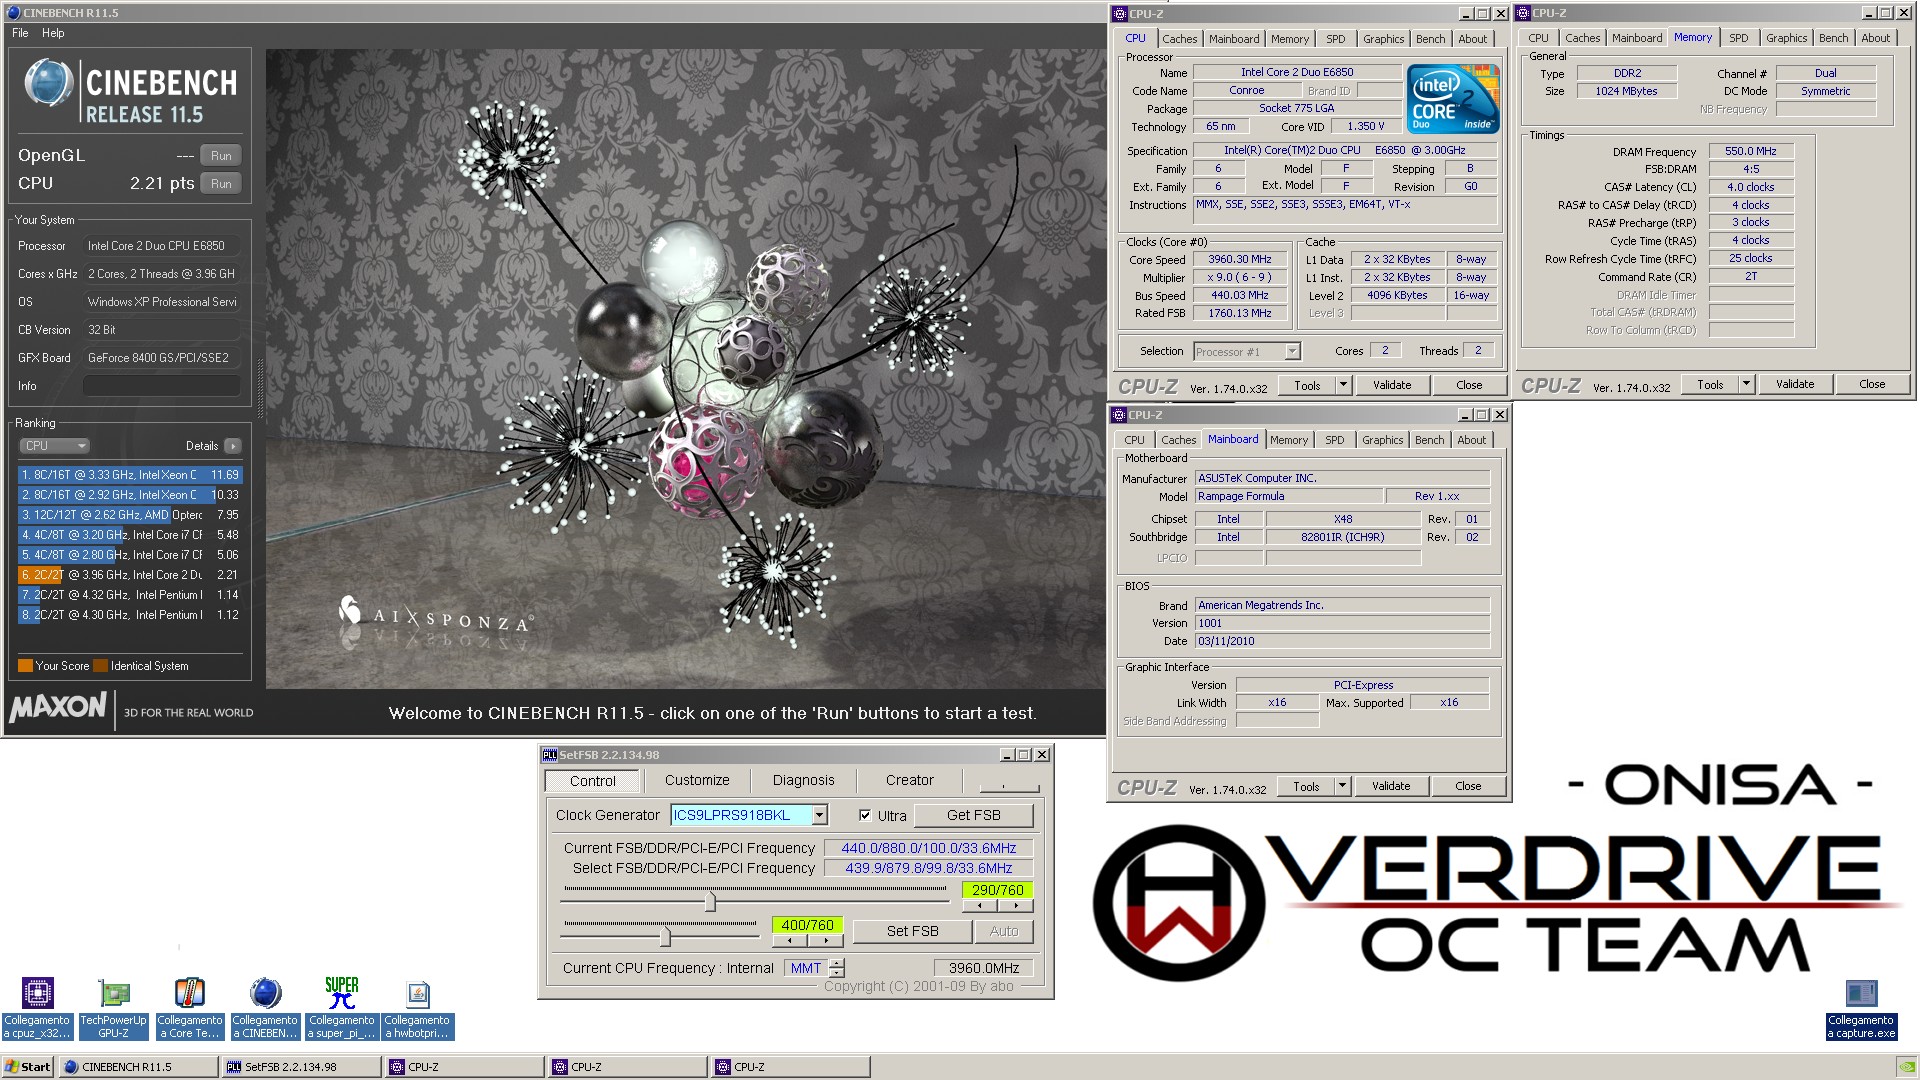Screen dimensions: 1920x1080
Task: Click Validate in the CPU-Z Mainboard window
Action: (x=1390, y=786)
